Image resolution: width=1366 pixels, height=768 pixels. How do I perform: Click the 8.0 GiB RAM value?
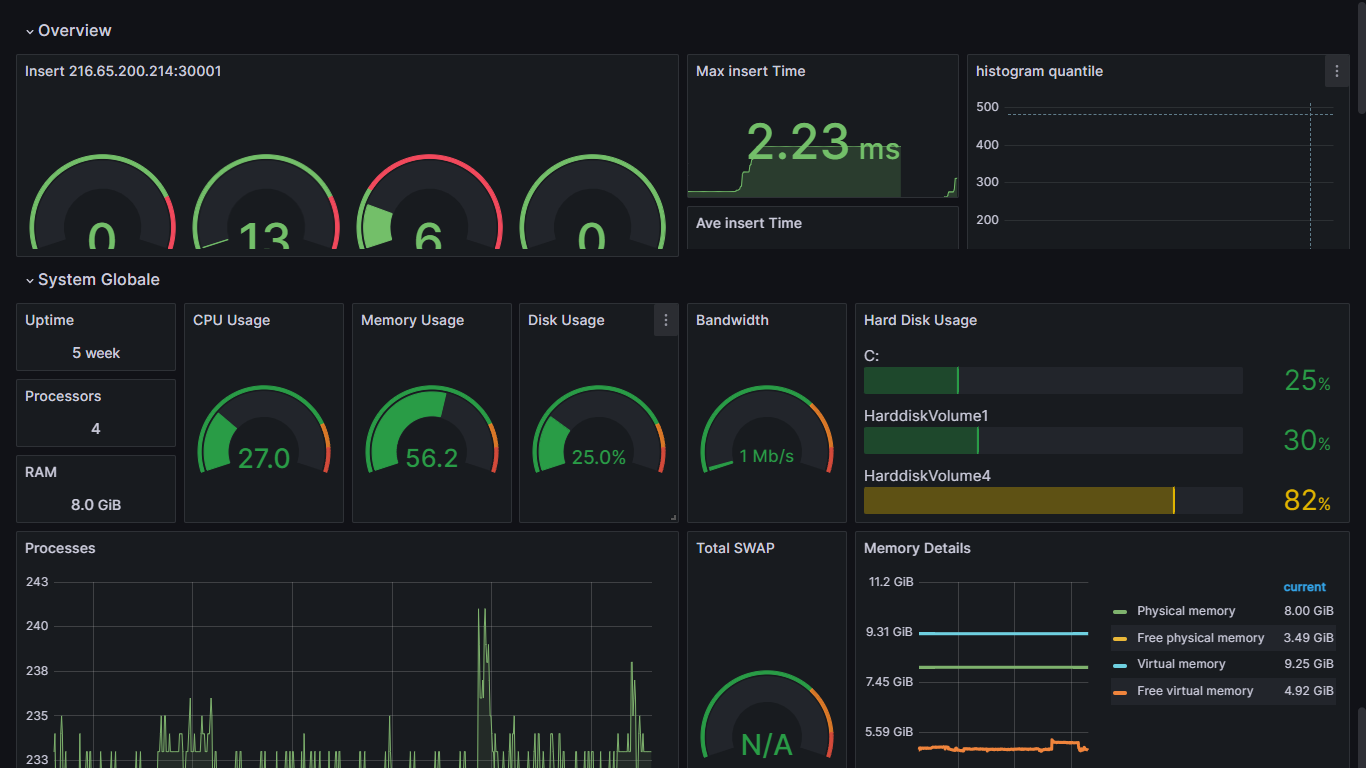click(x=96, y=505)
